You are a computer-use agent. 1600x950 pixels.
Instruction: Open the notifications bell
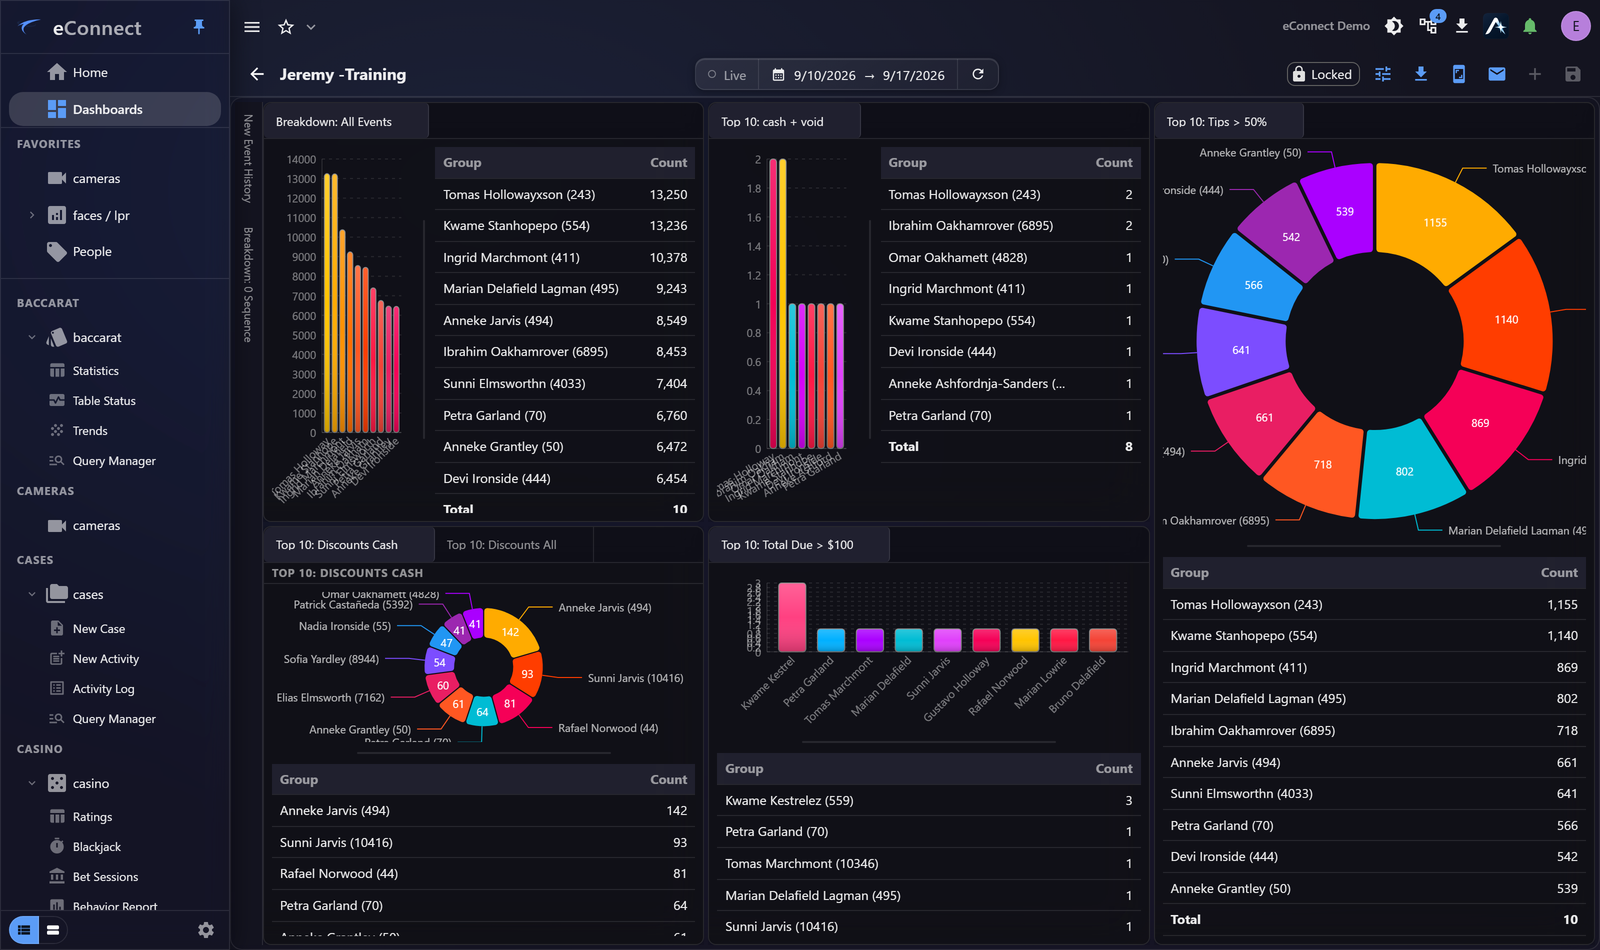tap(1530, 26)
